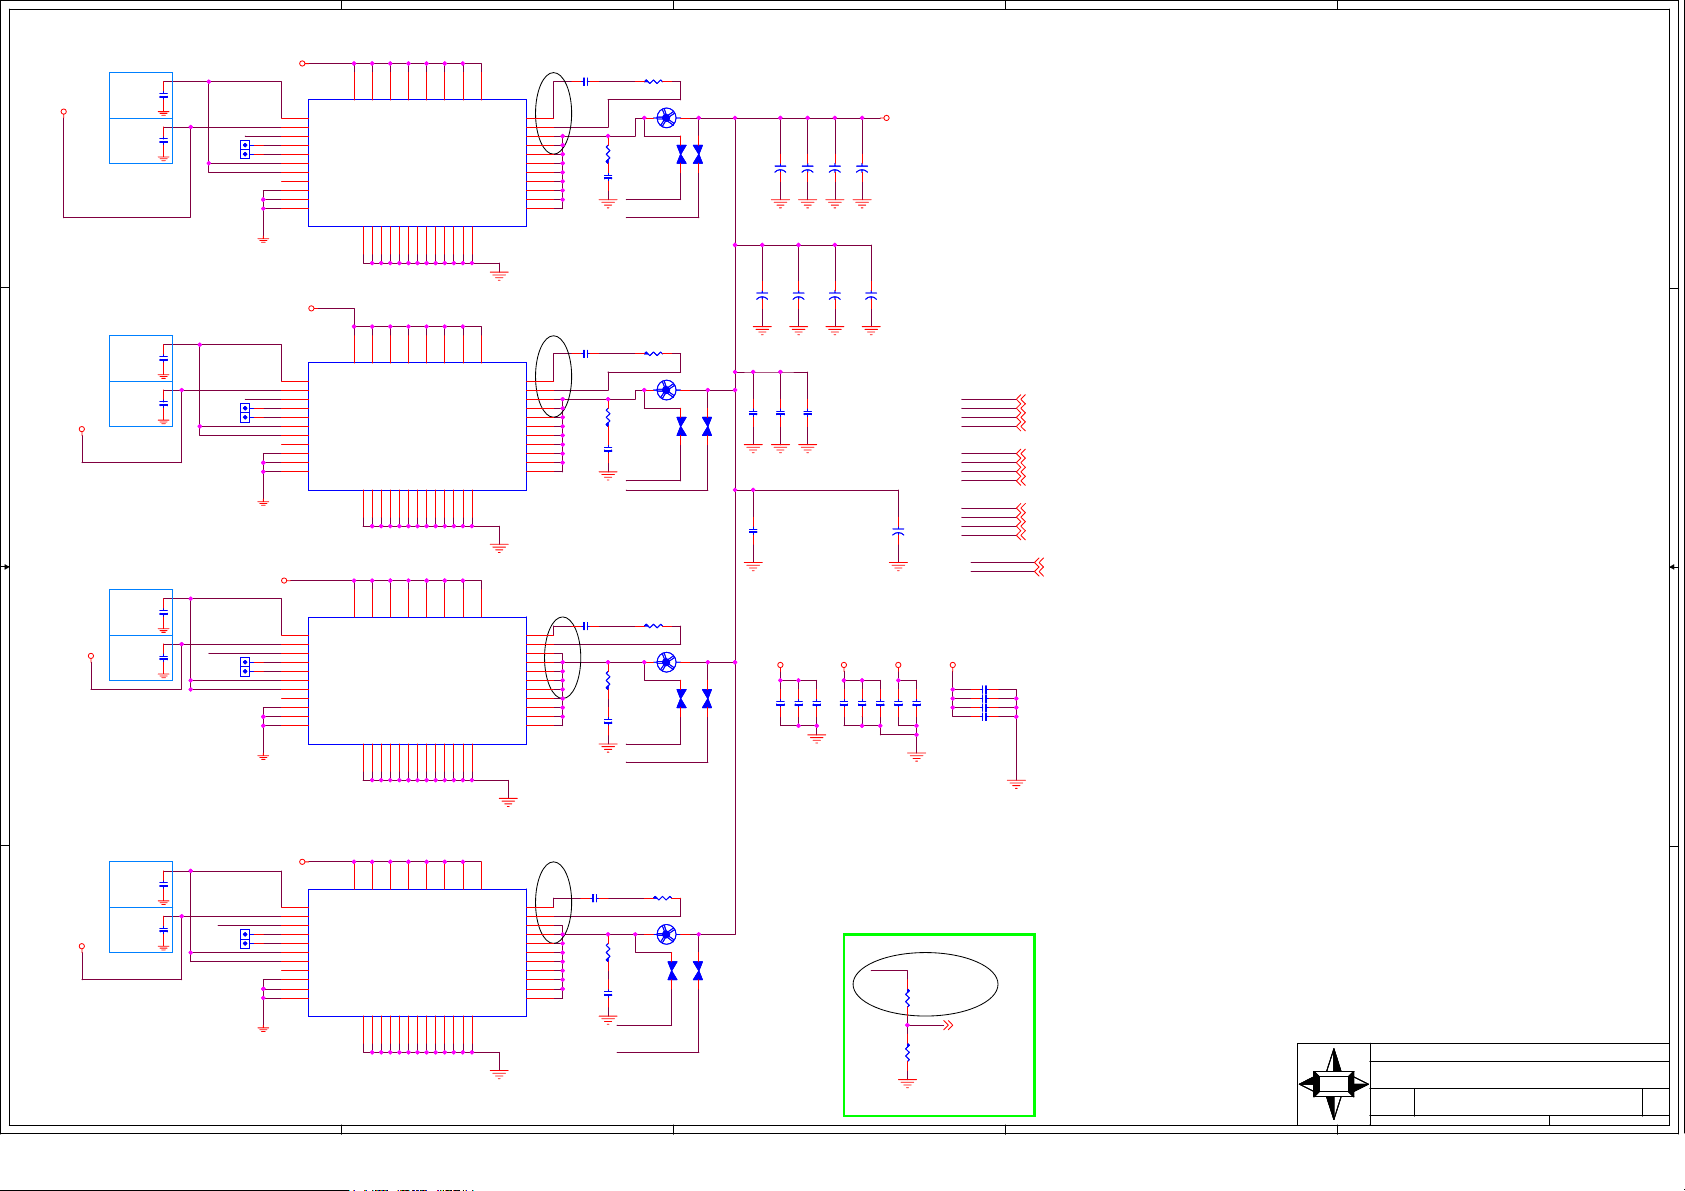Click the compass star logo in title block
Viewport: 1685px width, 1191px height.
1334,1084
